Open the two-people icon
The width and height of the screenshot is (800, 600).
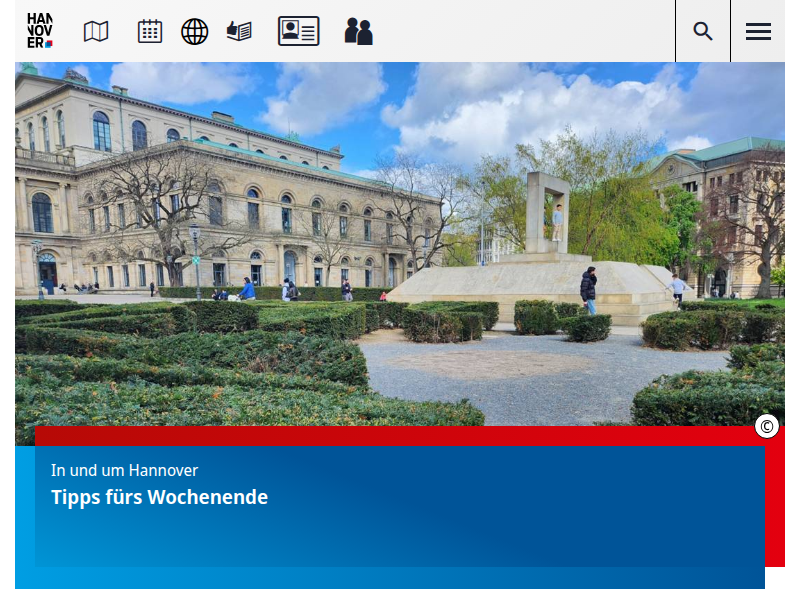(x=358, y=32)
